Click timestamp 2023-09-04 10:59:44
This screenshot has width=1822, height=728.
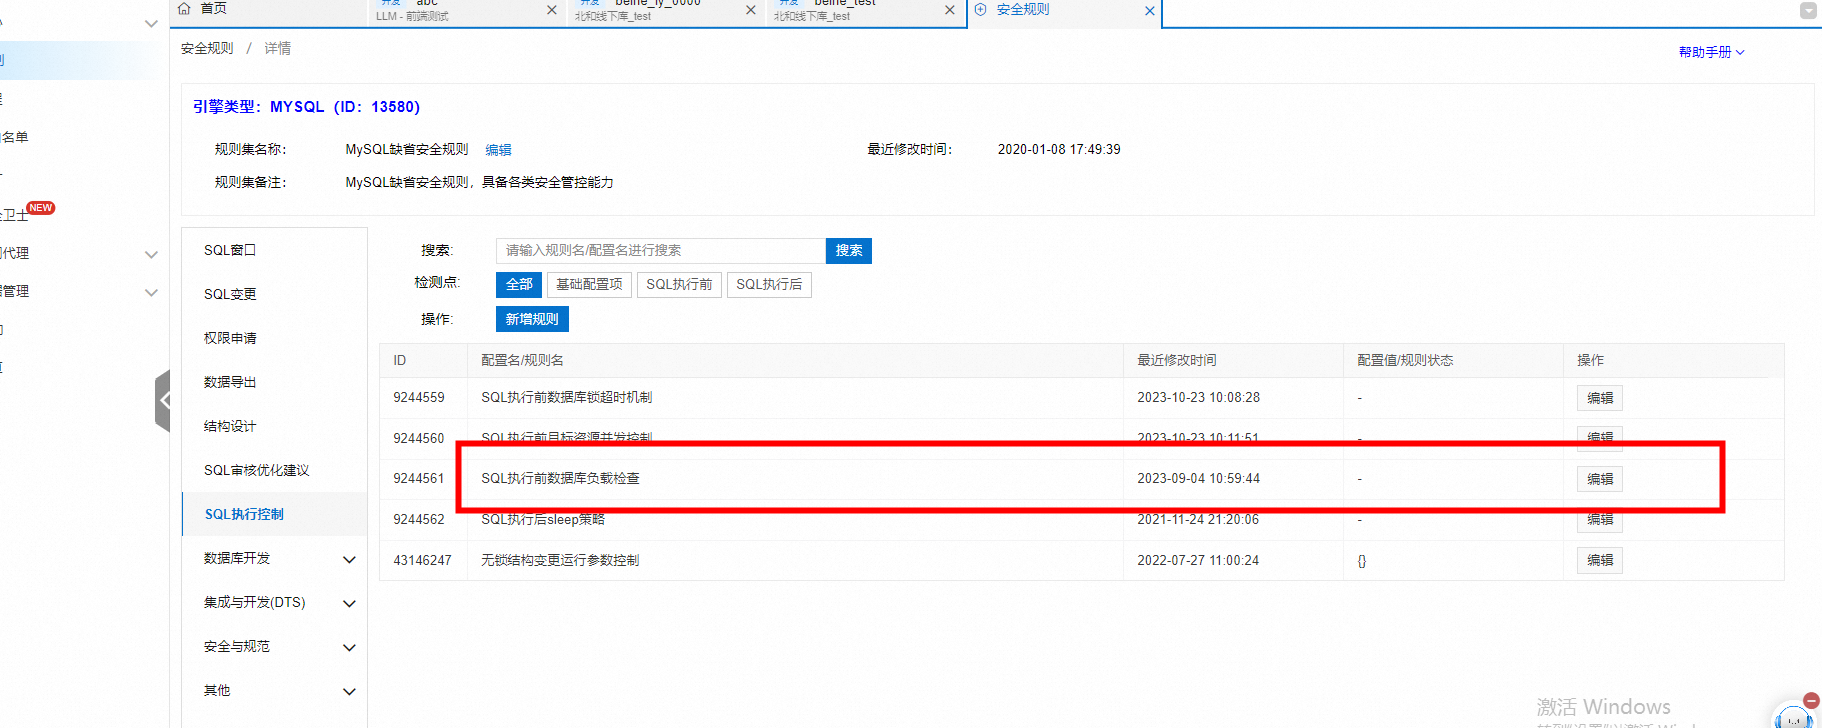(1198, 479)
